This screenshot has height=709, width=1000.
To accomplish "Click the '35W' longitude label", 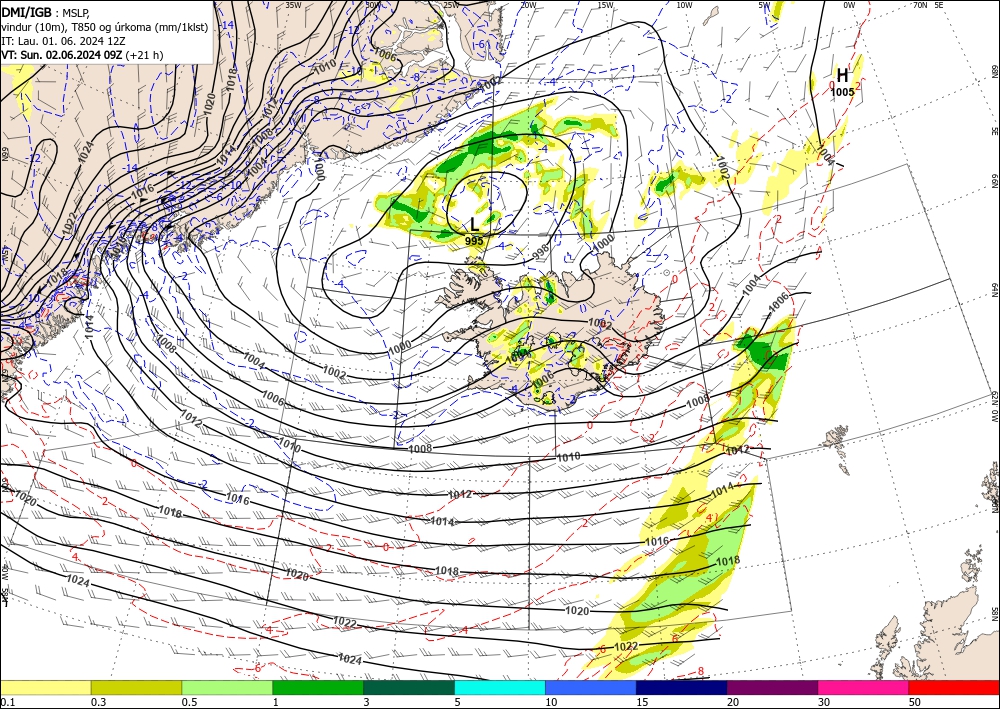I will [293, 5].
